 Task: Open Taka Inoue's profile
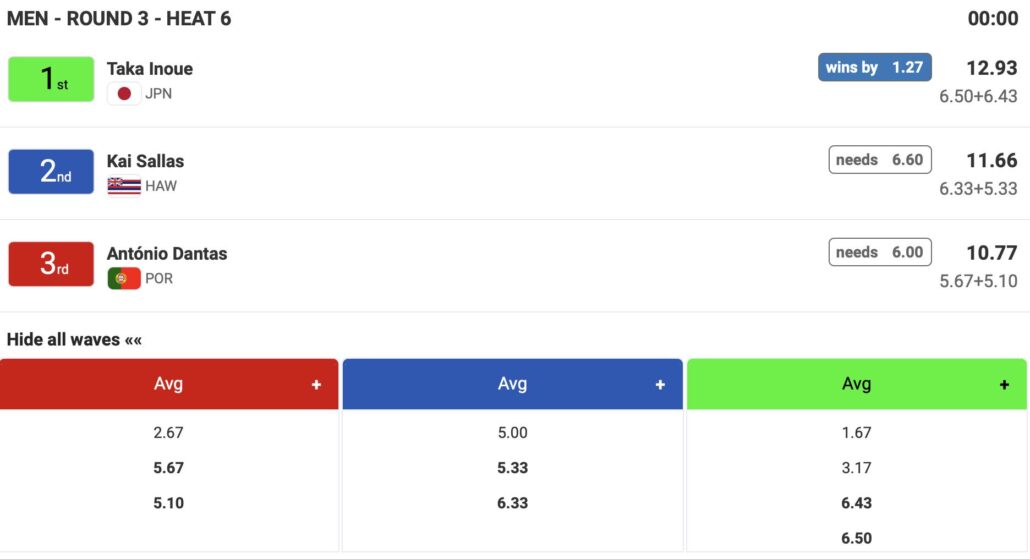[x=150, y=69]
